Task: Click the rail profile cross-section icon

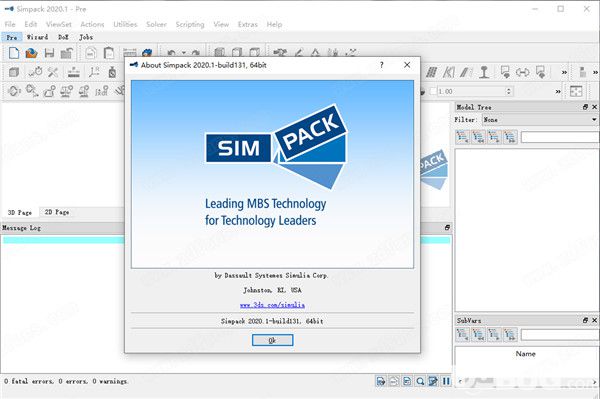Action: click(484, 72)
